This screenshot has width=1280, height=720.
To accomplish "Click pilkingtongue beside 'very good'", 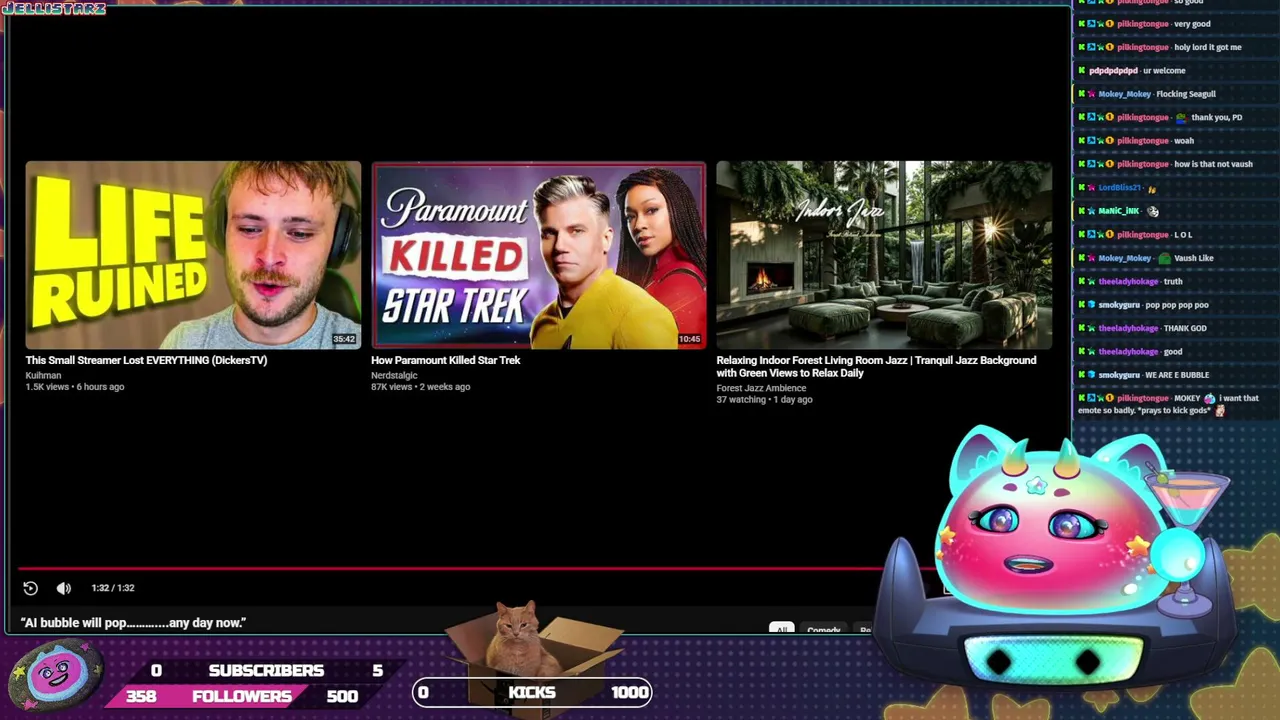I will 1142,24.
